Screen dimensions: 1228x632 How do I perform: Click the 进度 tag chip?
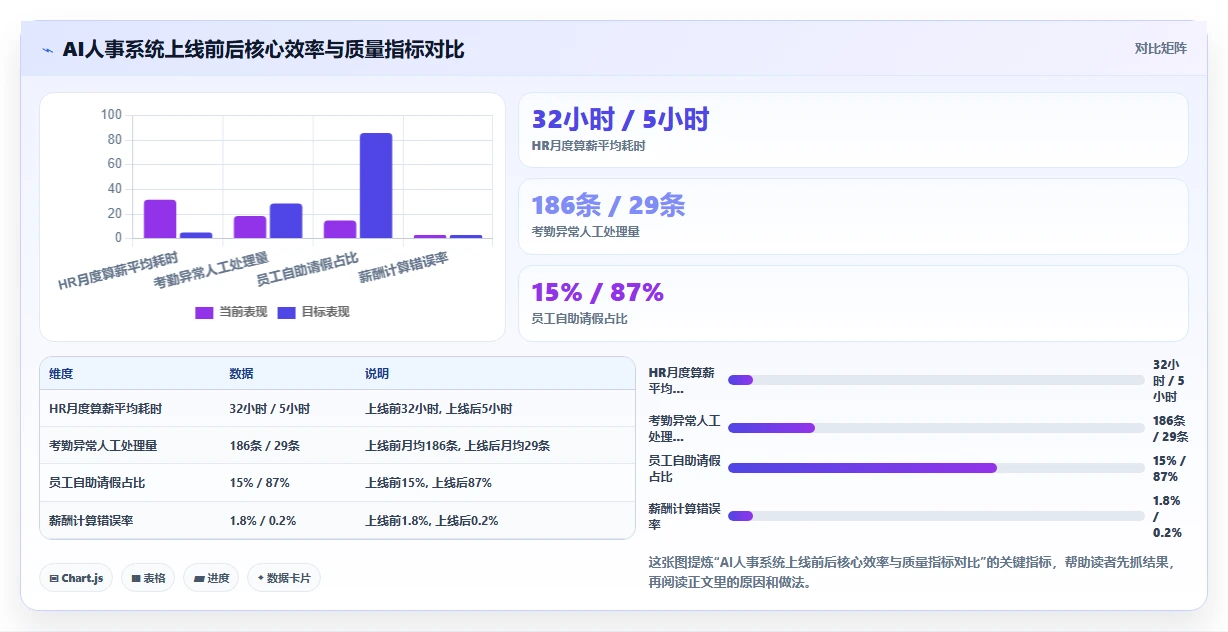click(211, 578)
